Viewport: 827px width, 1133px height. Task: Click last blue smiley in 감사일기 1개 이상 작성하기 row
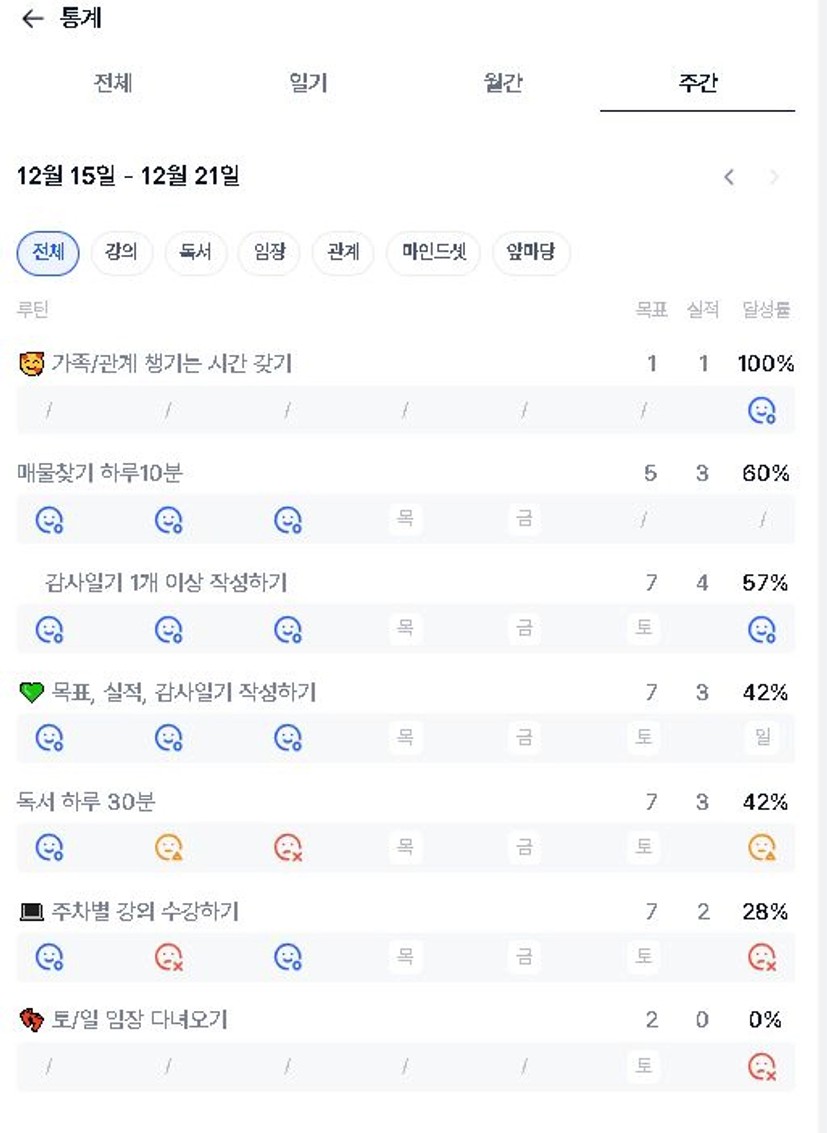pos(762,629)
